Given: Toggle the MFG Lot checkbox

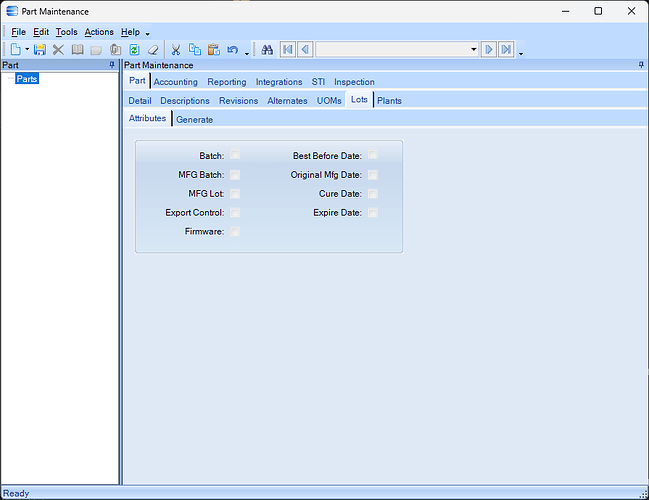Looking at the screenshot, I should pos(235,194).
